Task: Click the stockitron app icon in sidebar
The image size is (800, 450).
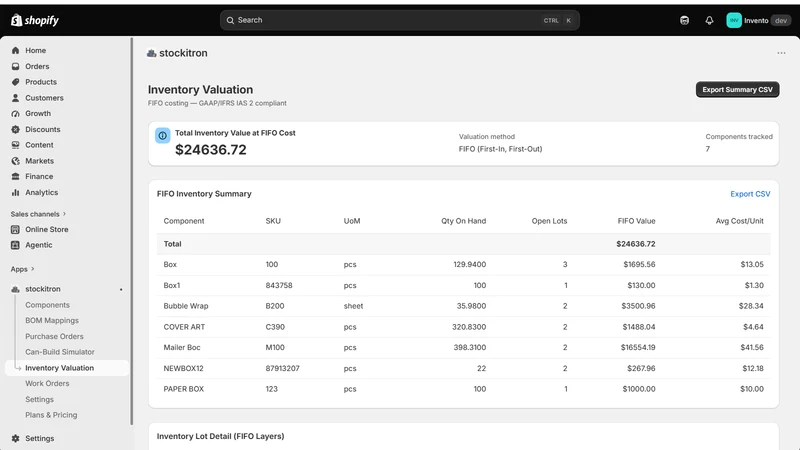Action: click(15, 289)
